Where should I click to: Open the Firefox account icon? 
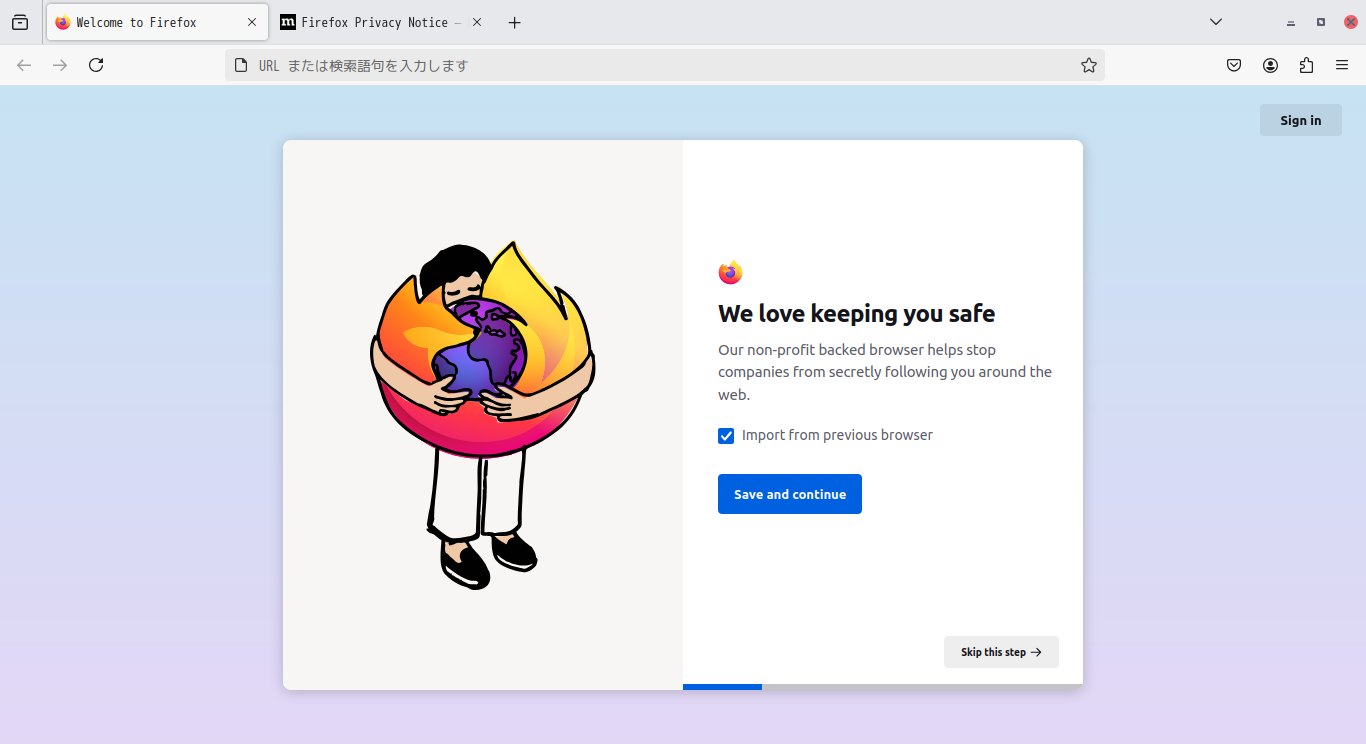[1270, 65]
